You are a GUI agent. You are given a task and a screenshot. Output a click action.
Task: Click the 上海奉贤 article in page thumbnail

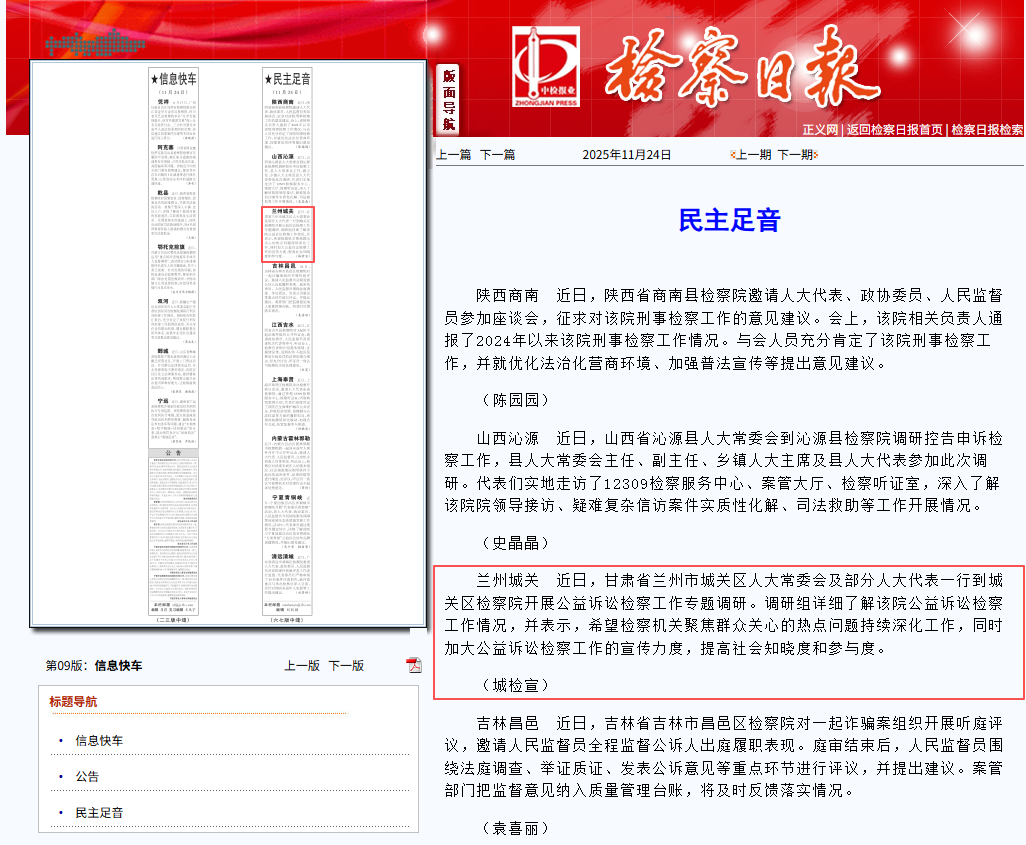(x=288, y=405)
